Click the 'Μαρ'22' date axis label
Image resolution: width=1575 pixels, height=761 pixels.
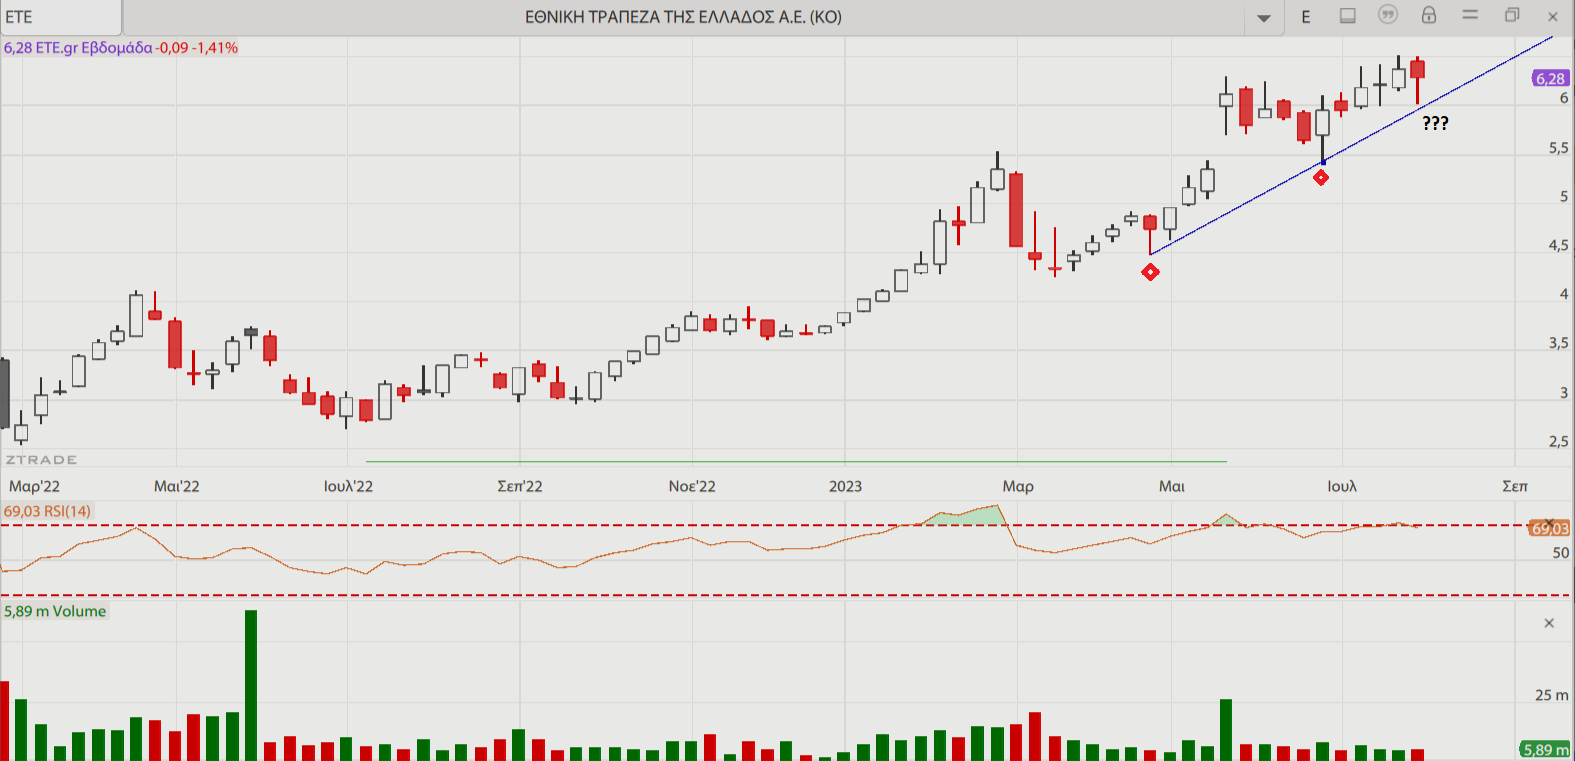(x=35, y=486)
